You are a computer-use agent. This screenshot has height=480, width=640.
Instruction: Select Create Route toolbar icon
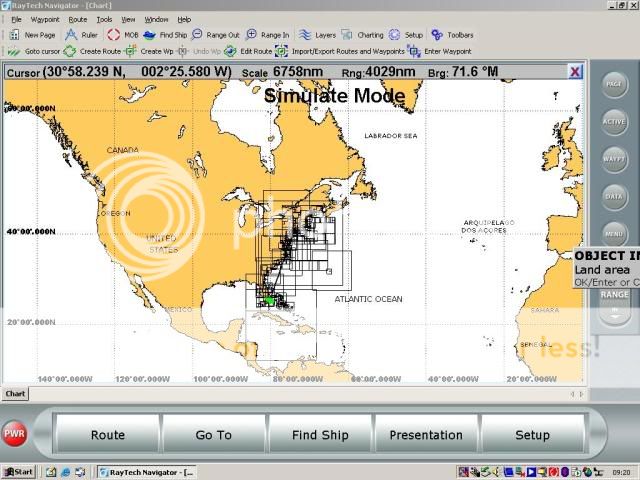click(70, 51)
